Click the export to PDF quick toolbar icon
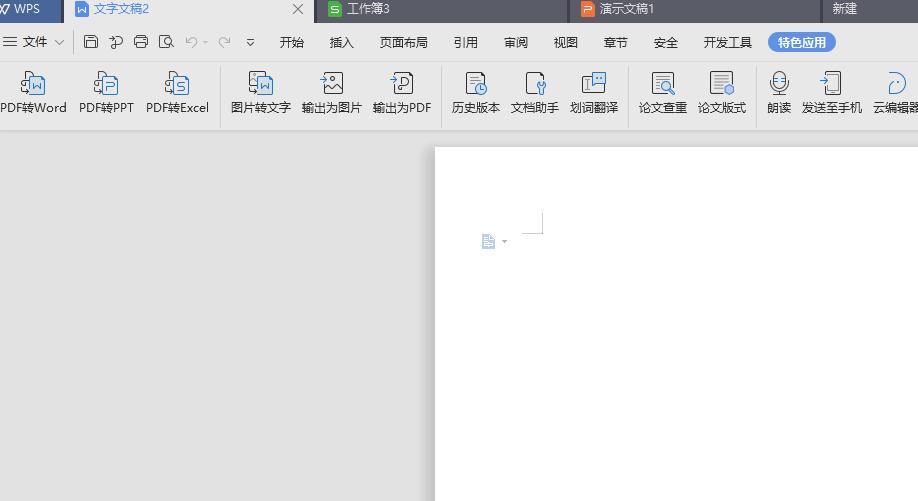The width and height of the screenshot is (918, 501). [116, 42]
